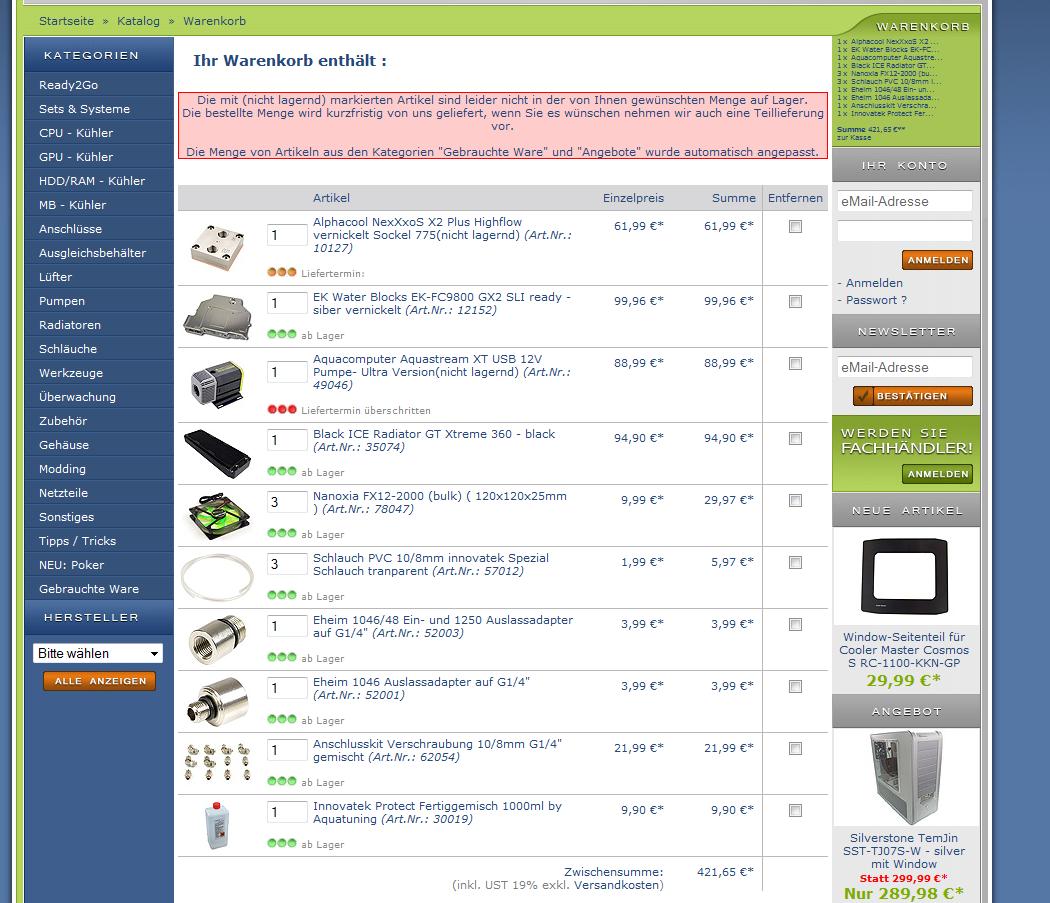Image resolution: width=1050 pixels, height=903 pixels.
Task: Go to Startseite breadcrumb
Action: pyautogui.click(x=66, y=21)
